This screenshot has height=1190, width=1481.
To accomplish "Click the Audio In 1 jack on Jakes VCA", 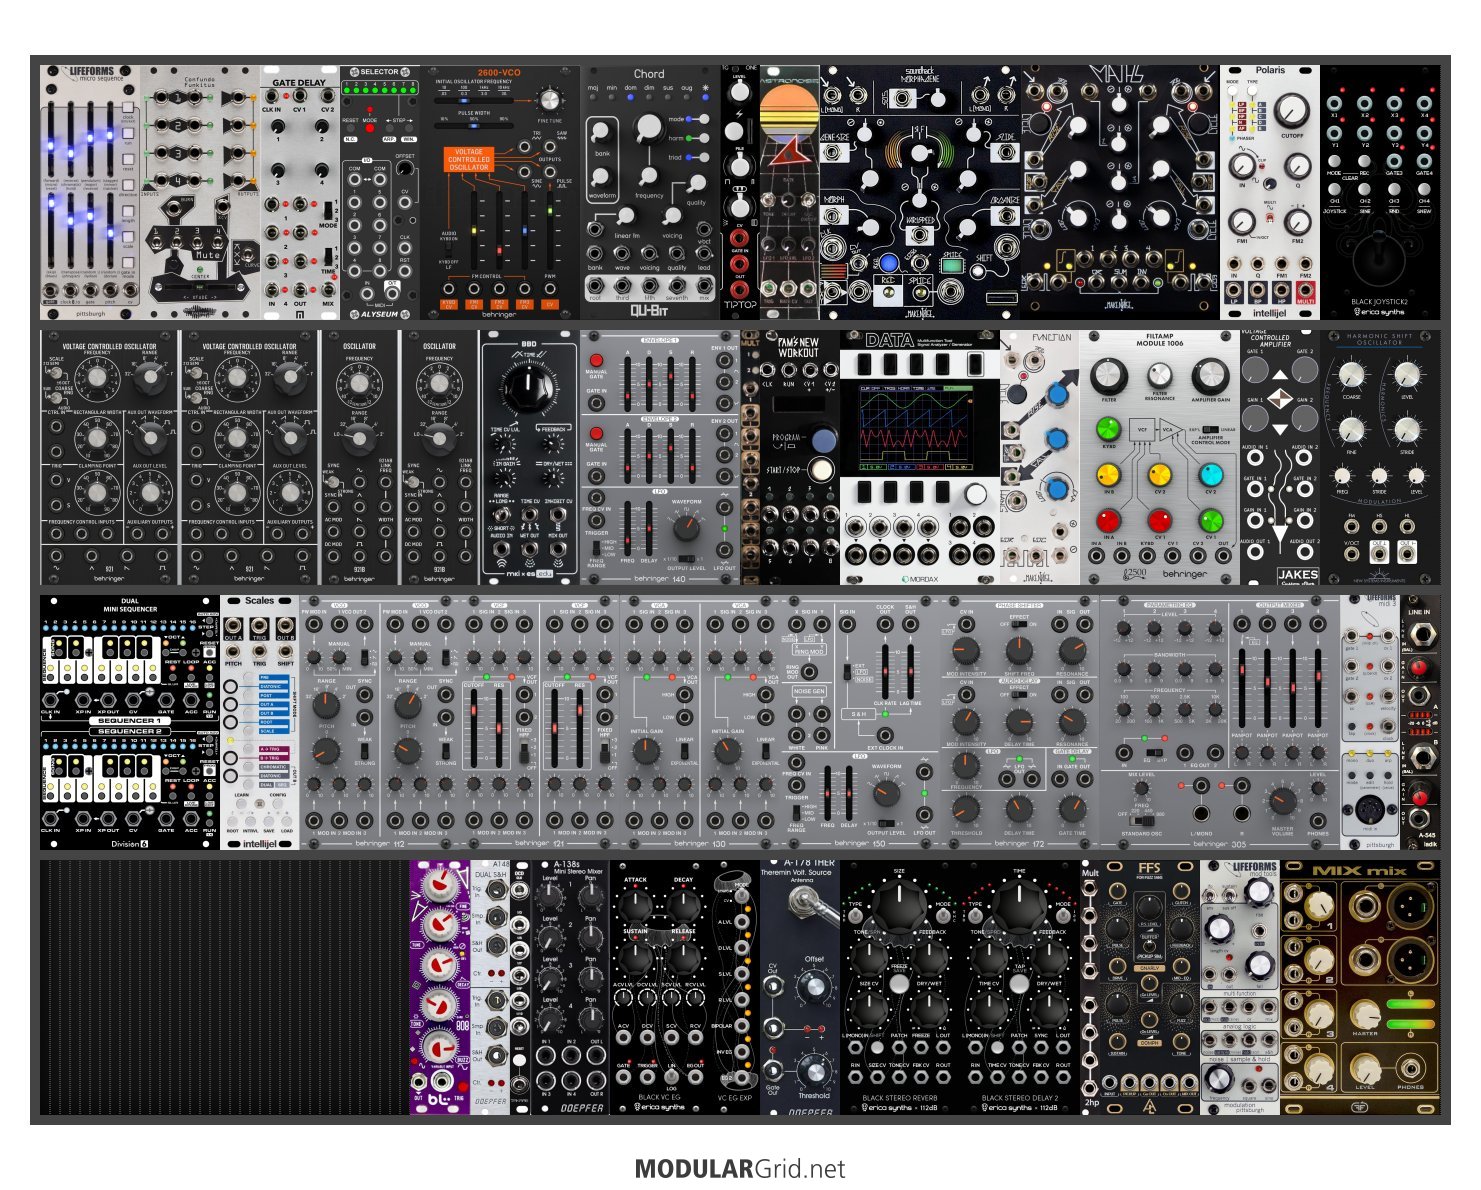I will pos(1255,458).
